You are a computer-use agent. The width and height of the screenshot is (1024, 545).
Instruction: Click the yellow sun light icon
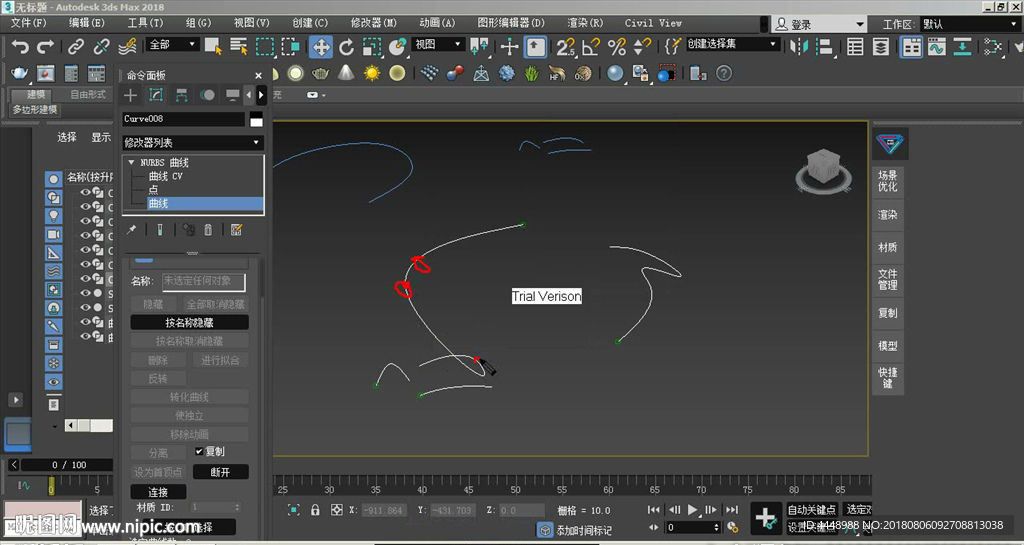click(x=372, y=73)
